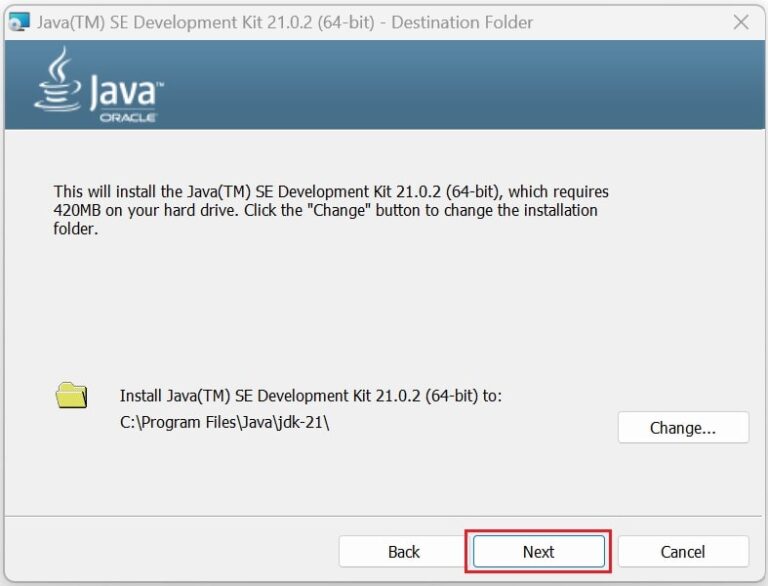Click the window title bar text
The width and height of the screenshot is (768, 586).
[x=285, y=22]
